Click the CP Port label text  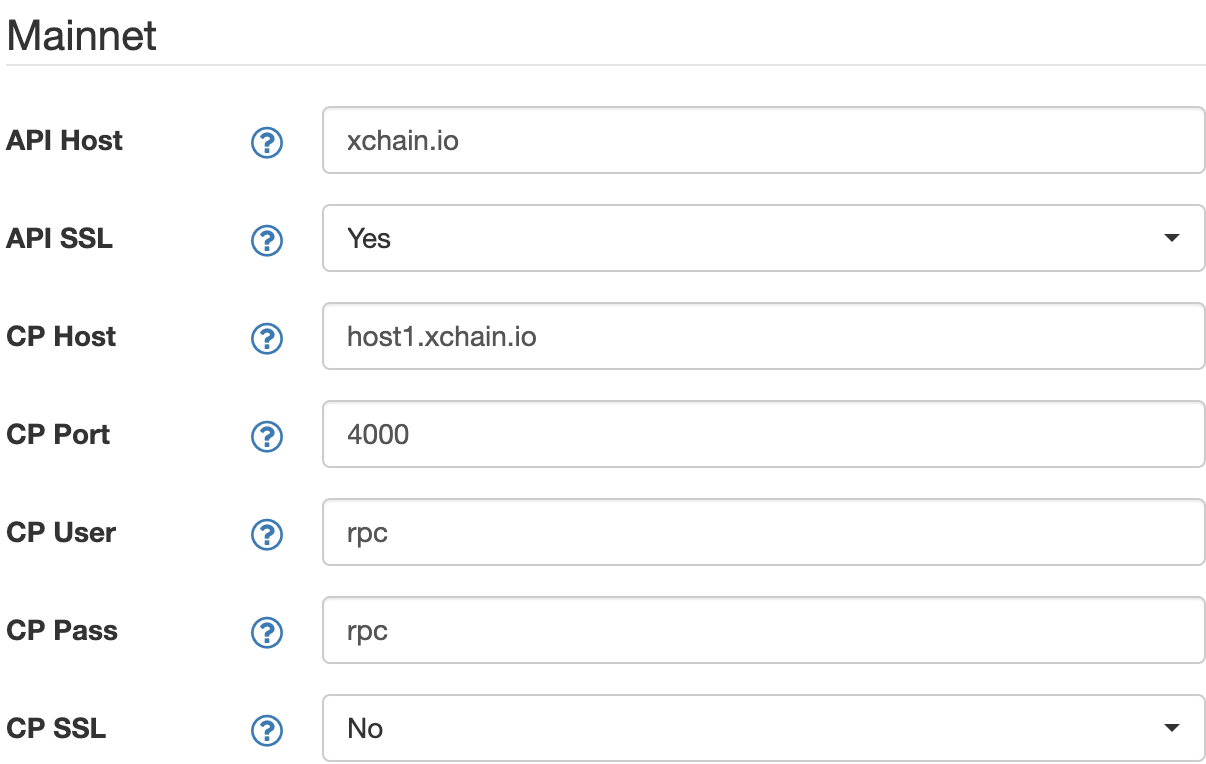coord(58,435)
